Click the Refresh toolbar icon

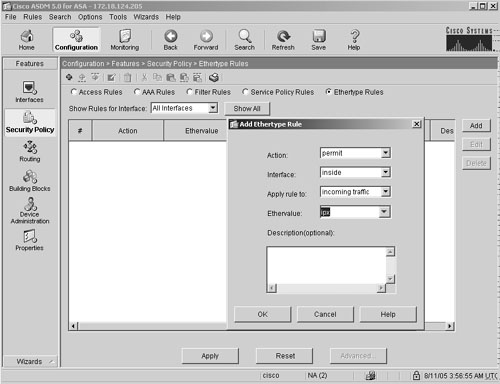click(x=283, y=40)
